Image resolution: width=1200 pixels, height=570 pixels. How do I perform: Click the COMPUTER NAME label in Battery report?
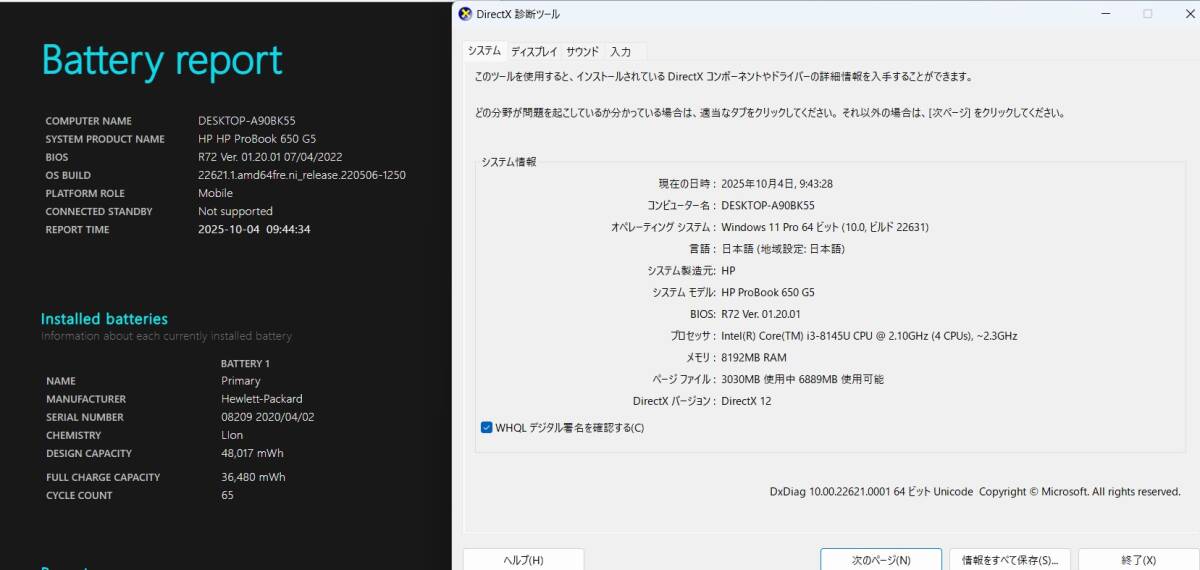pos(88,121)
